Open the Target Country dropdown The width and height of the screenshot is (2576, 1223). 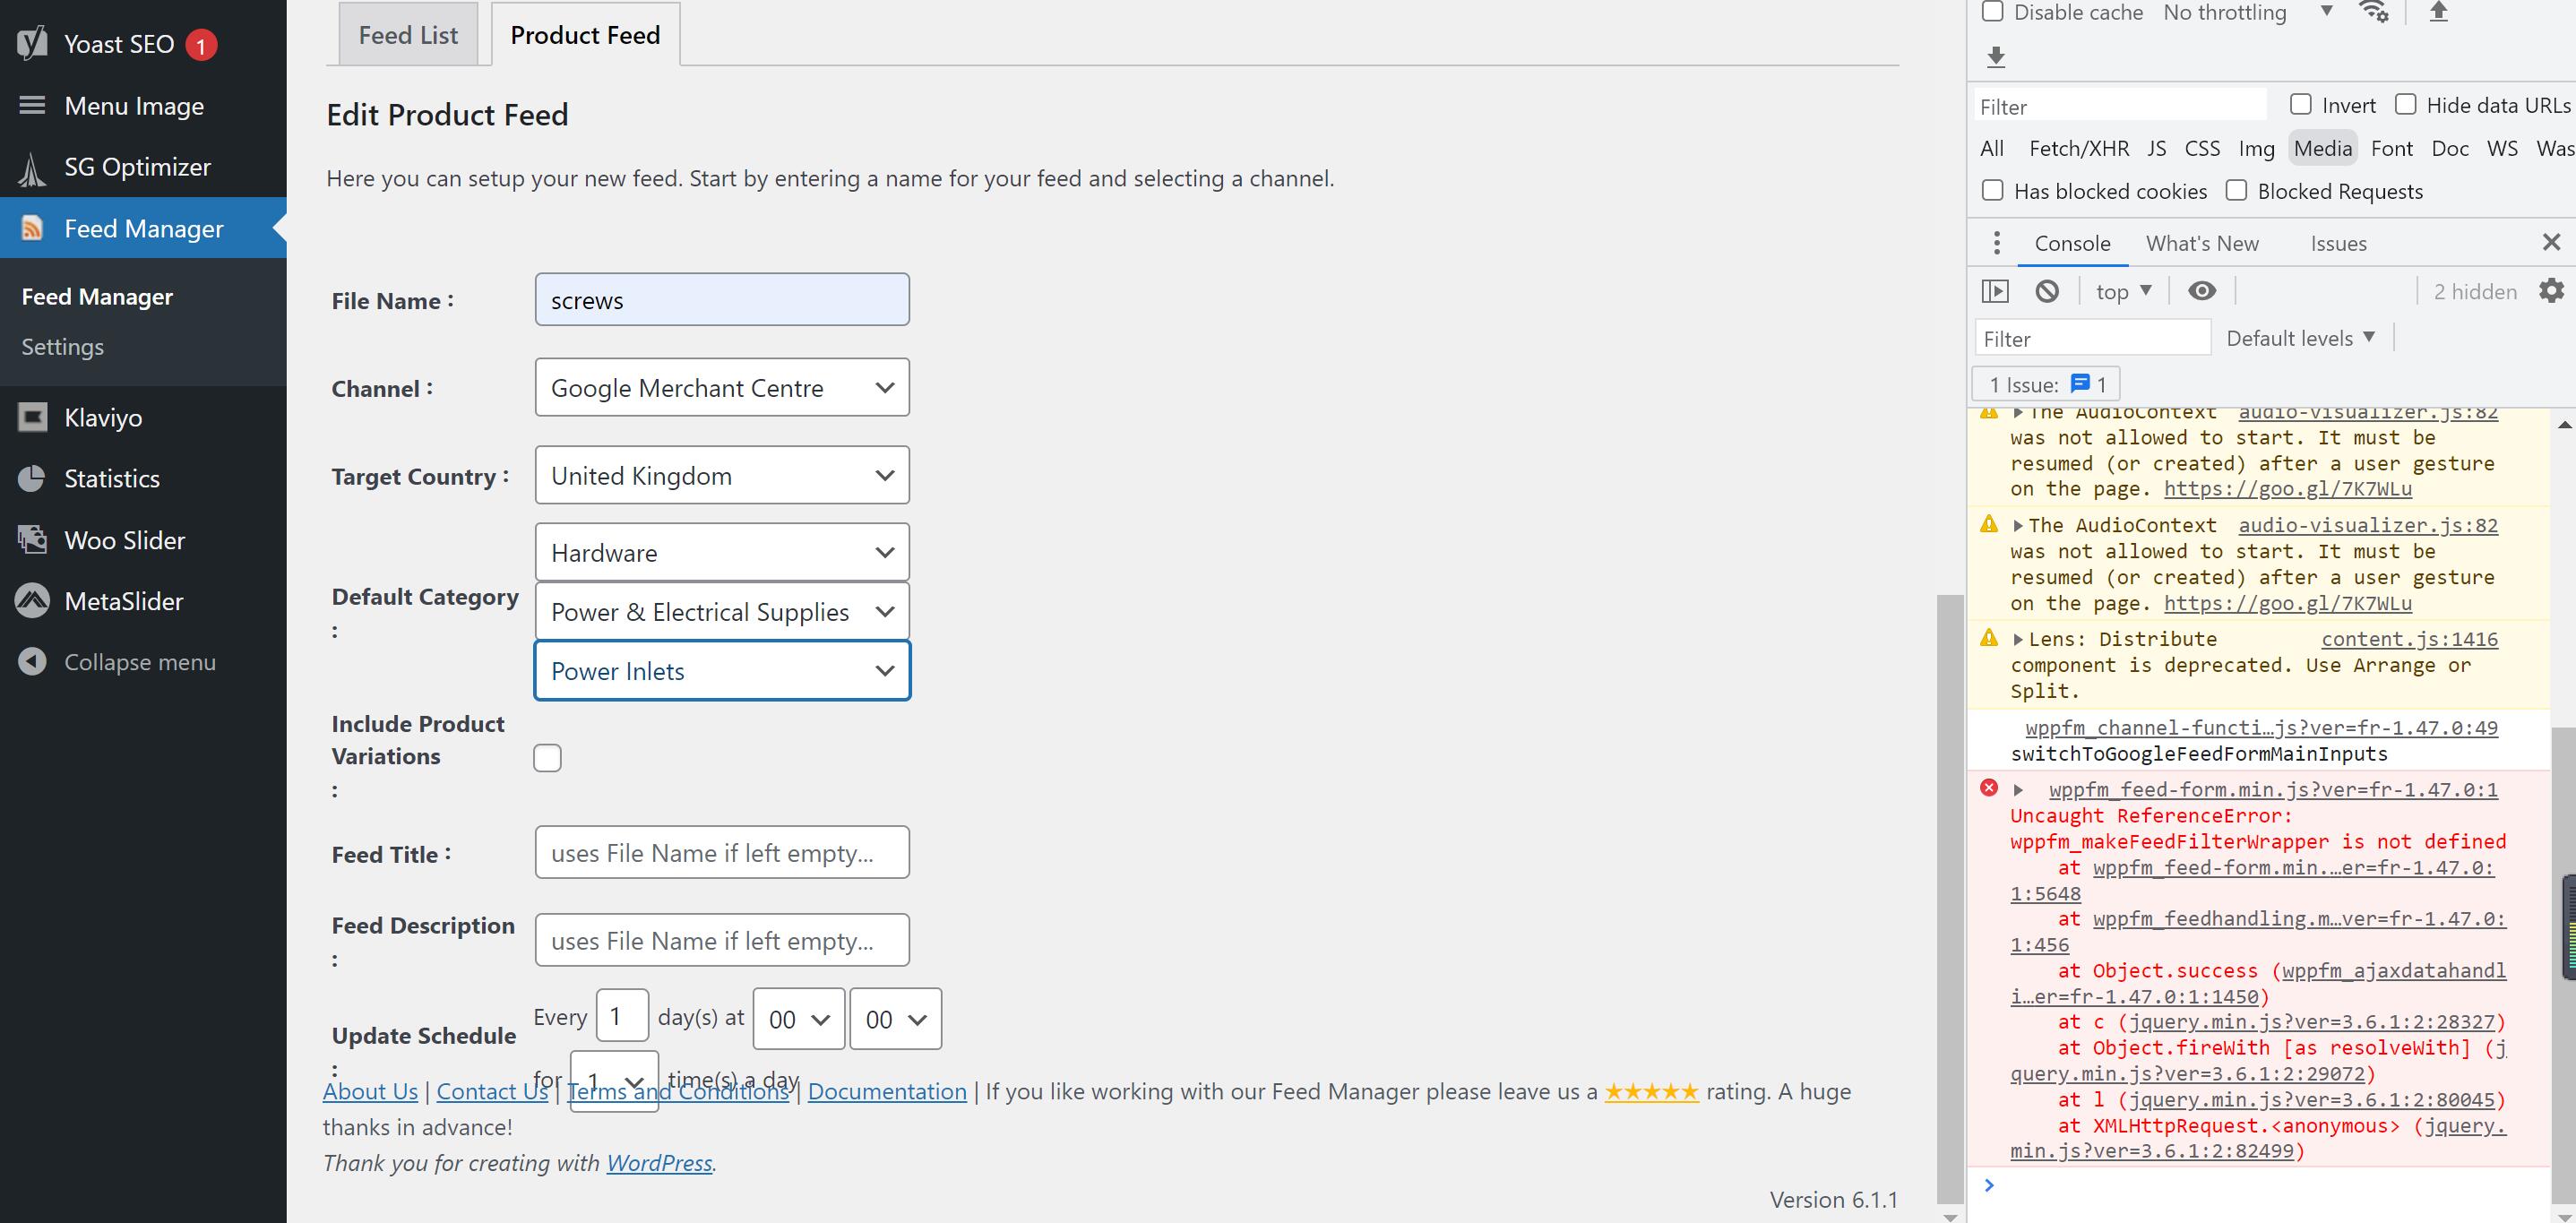722,475
